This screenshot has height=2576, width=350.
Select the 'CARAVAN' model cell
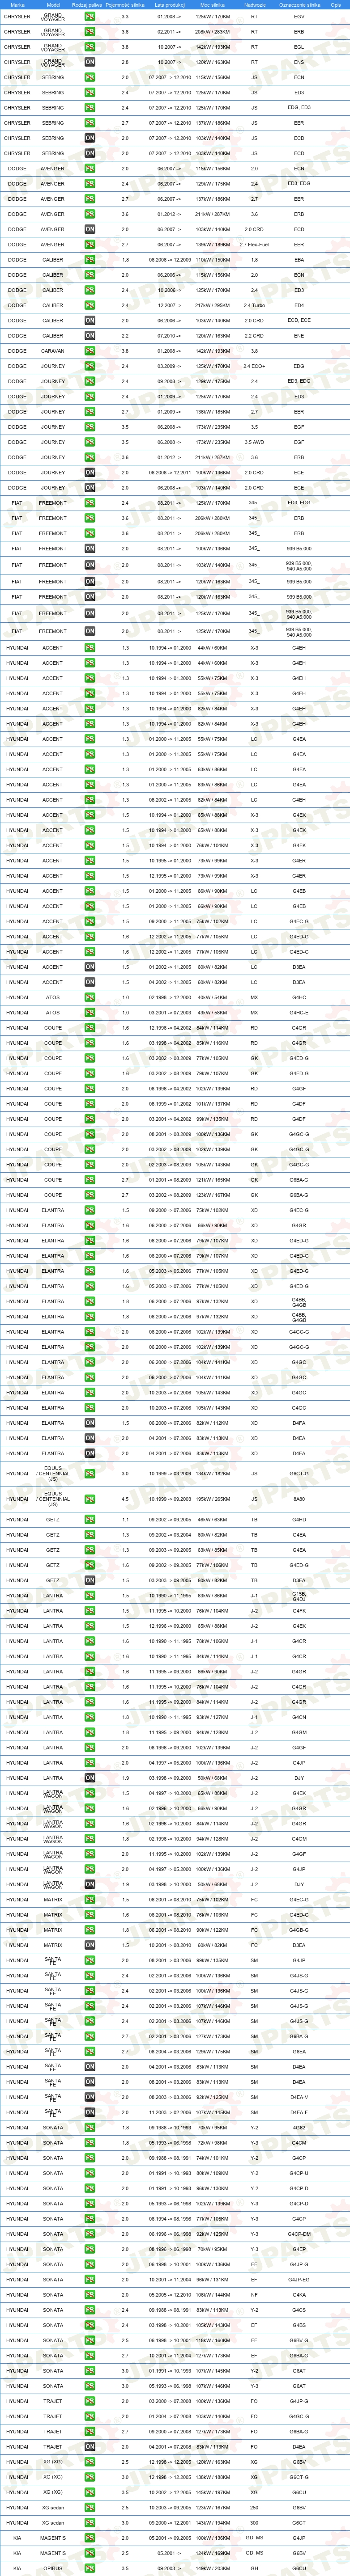pyautogui.click(x=52, y=351)
